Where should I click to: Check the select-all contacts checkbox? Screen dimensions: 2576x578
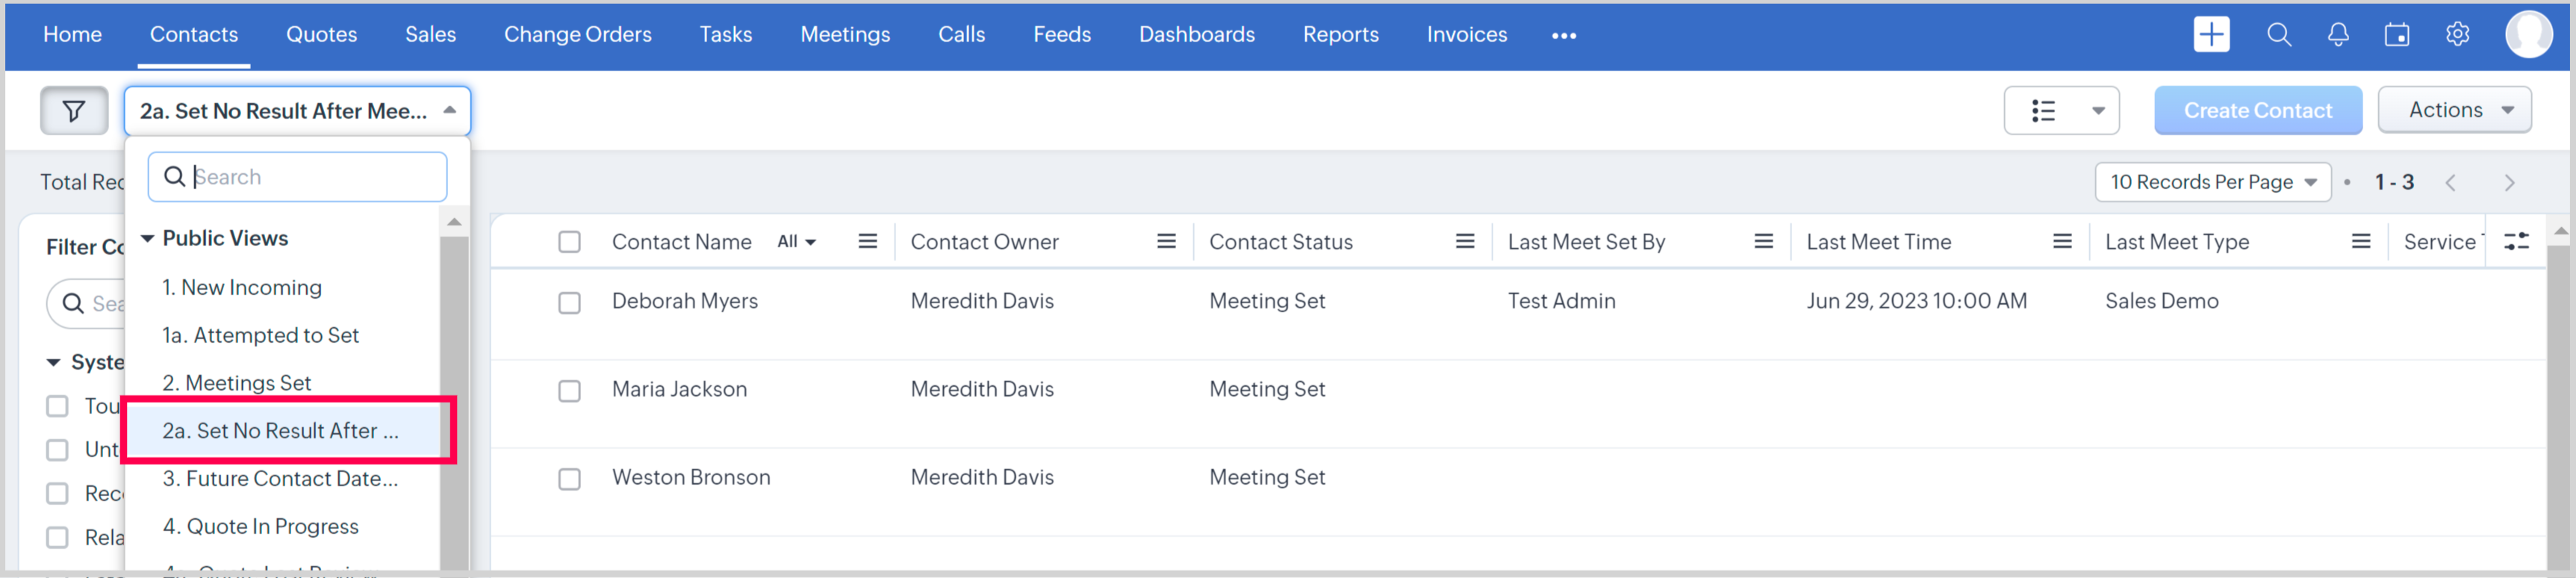pyautogui.click(x=569, y=242)
